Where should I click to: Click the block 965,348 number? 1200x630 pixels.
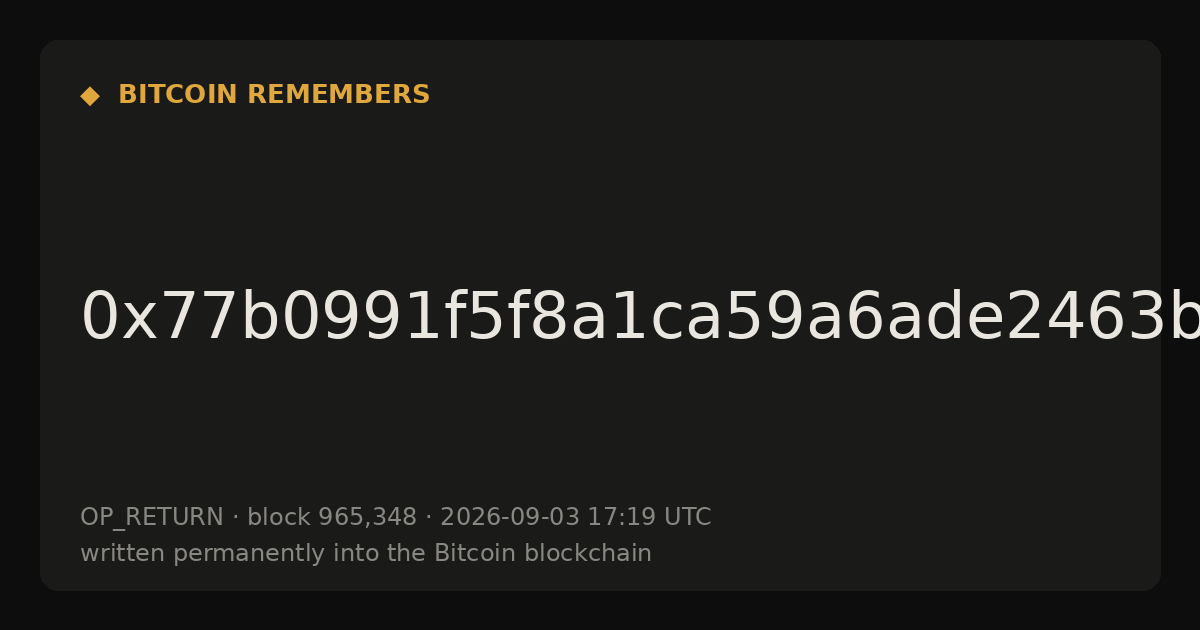pos(367,518)
